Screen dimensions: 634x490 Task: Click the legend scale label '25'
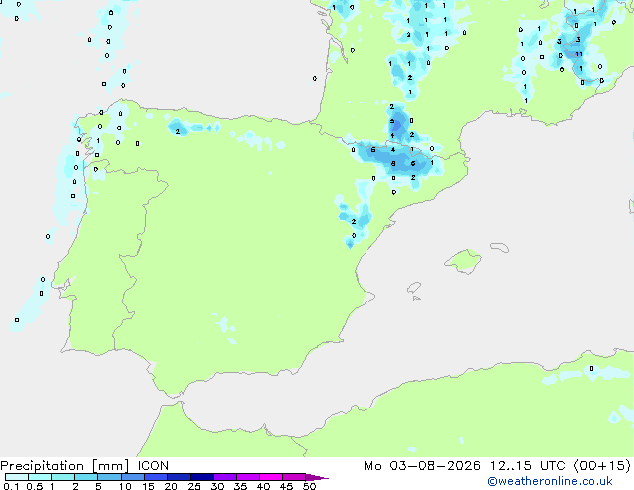[x=194, y=486]
